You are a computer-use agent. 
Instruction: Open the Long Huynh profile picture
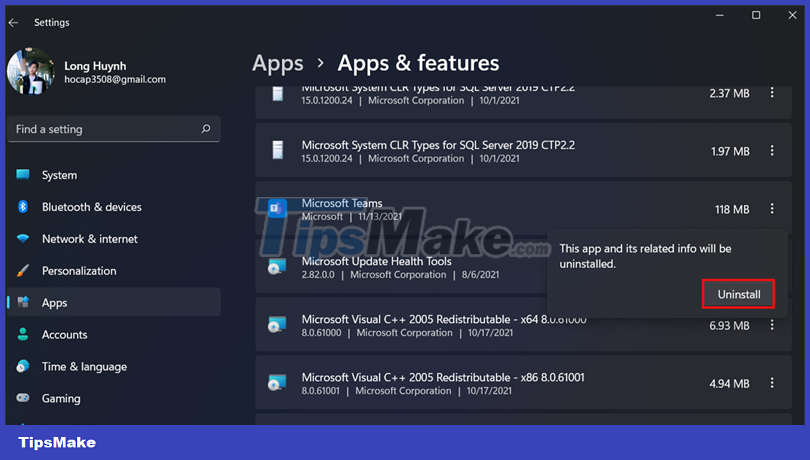click(x=30, y=71)
